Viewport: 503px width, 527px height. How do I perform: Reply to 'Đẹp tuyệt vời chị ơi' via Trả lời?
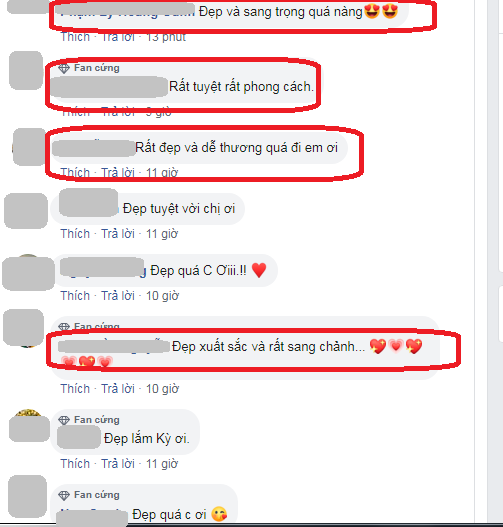[118, 234]
